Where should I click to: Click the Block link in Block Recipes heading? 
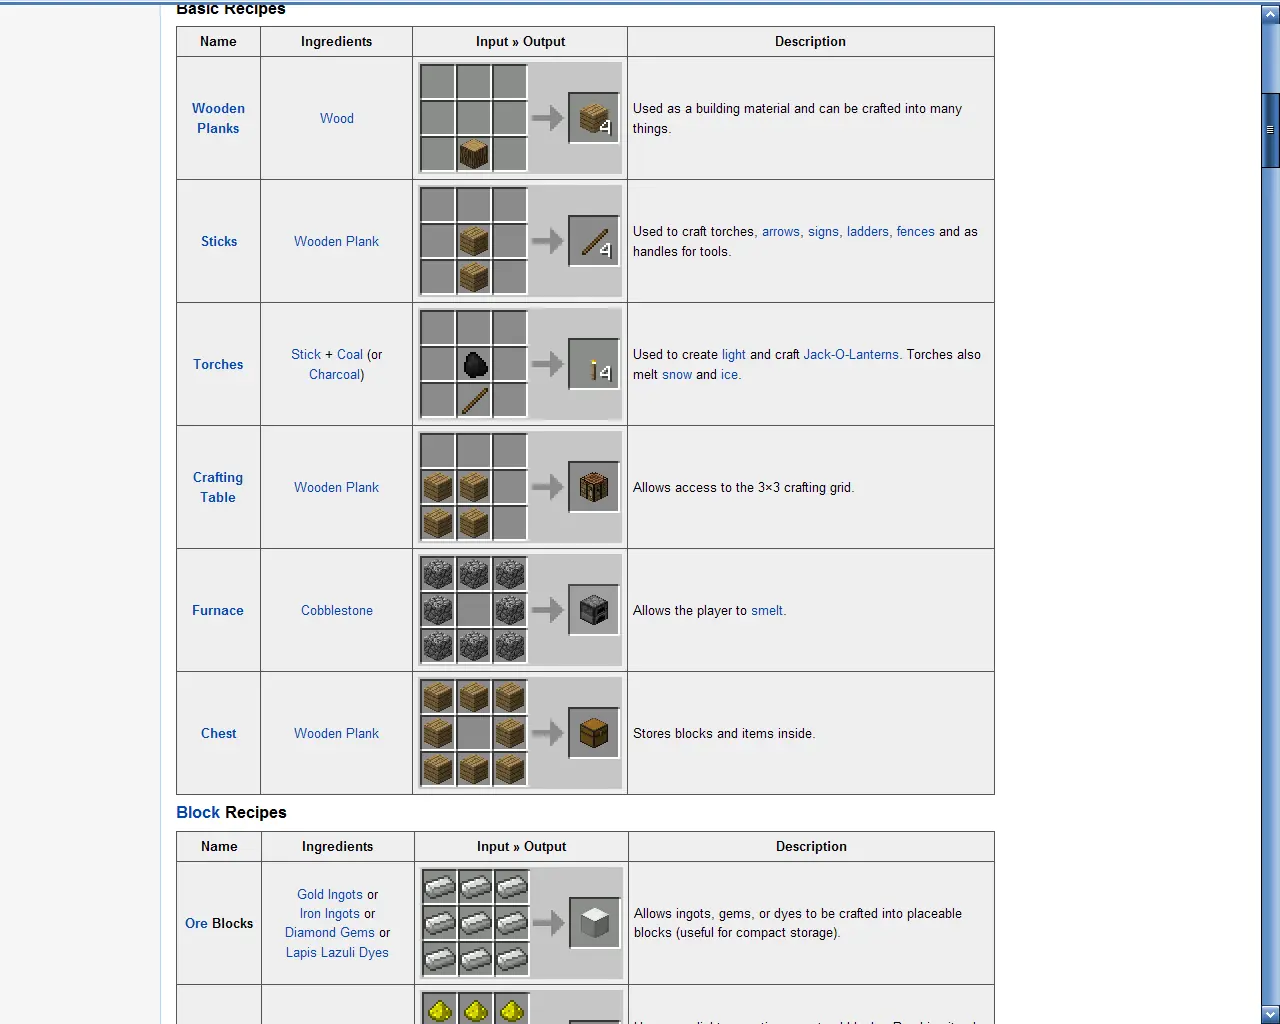coord(198,812)
